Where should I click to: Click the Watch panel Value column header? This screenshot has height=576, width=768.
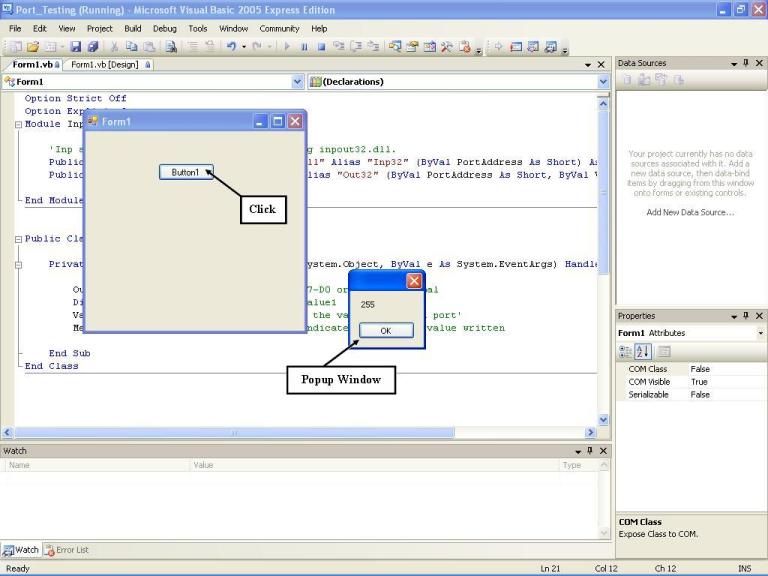coord(375,465)
